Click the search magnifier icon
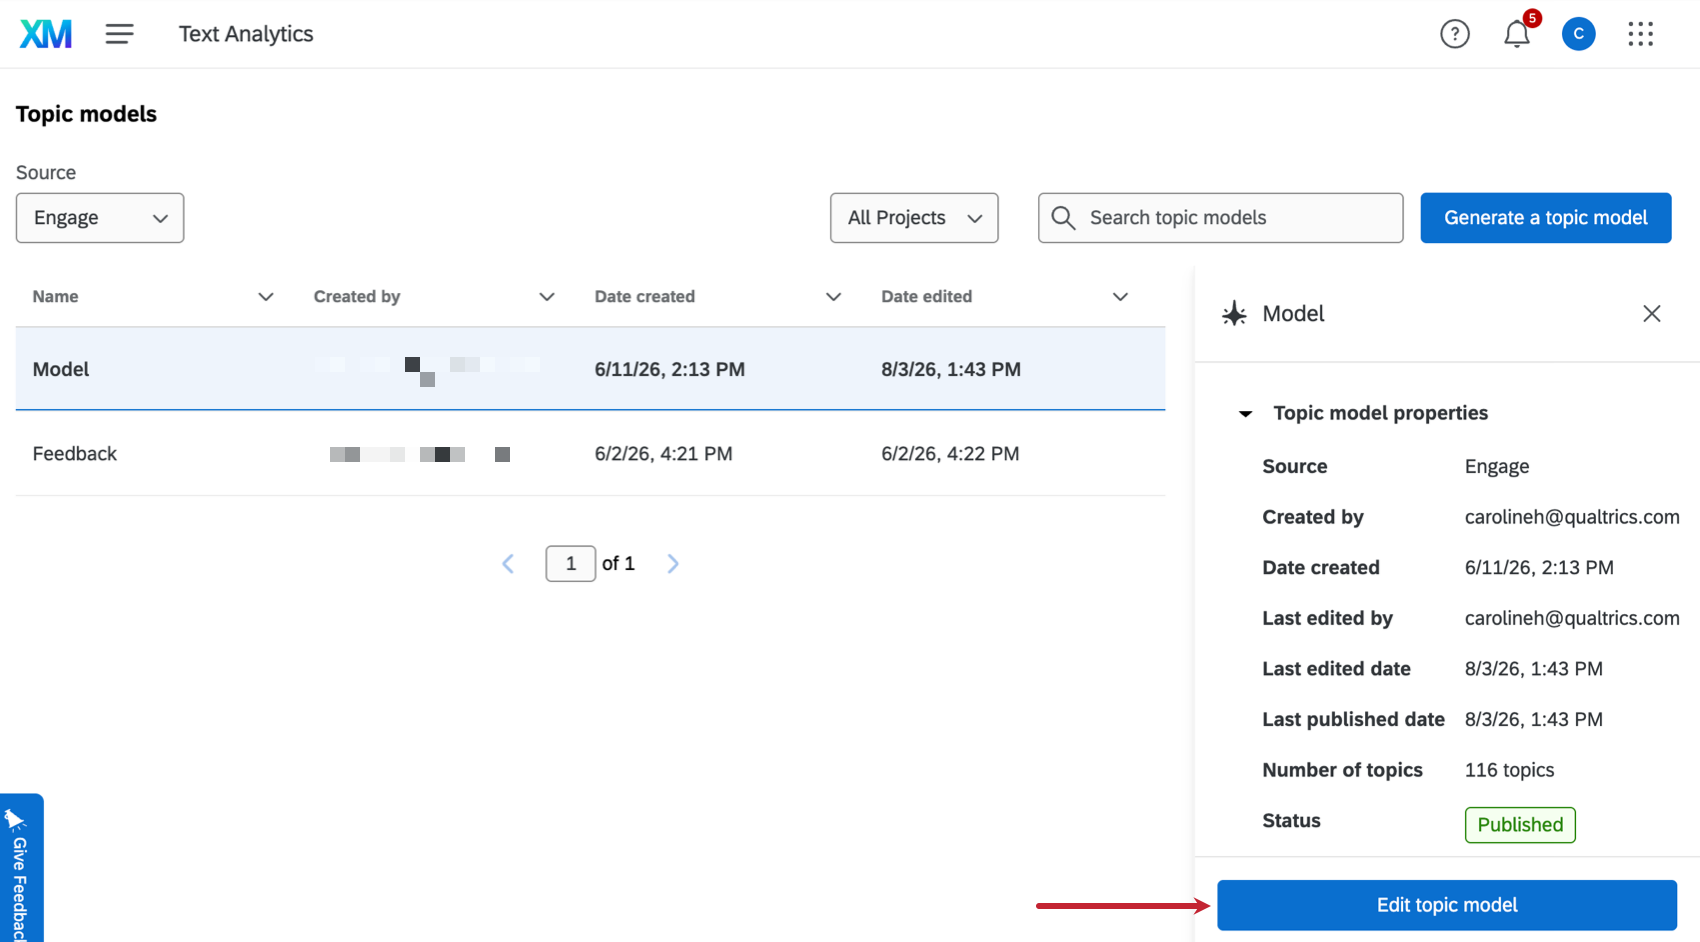 pos(1064,218)
